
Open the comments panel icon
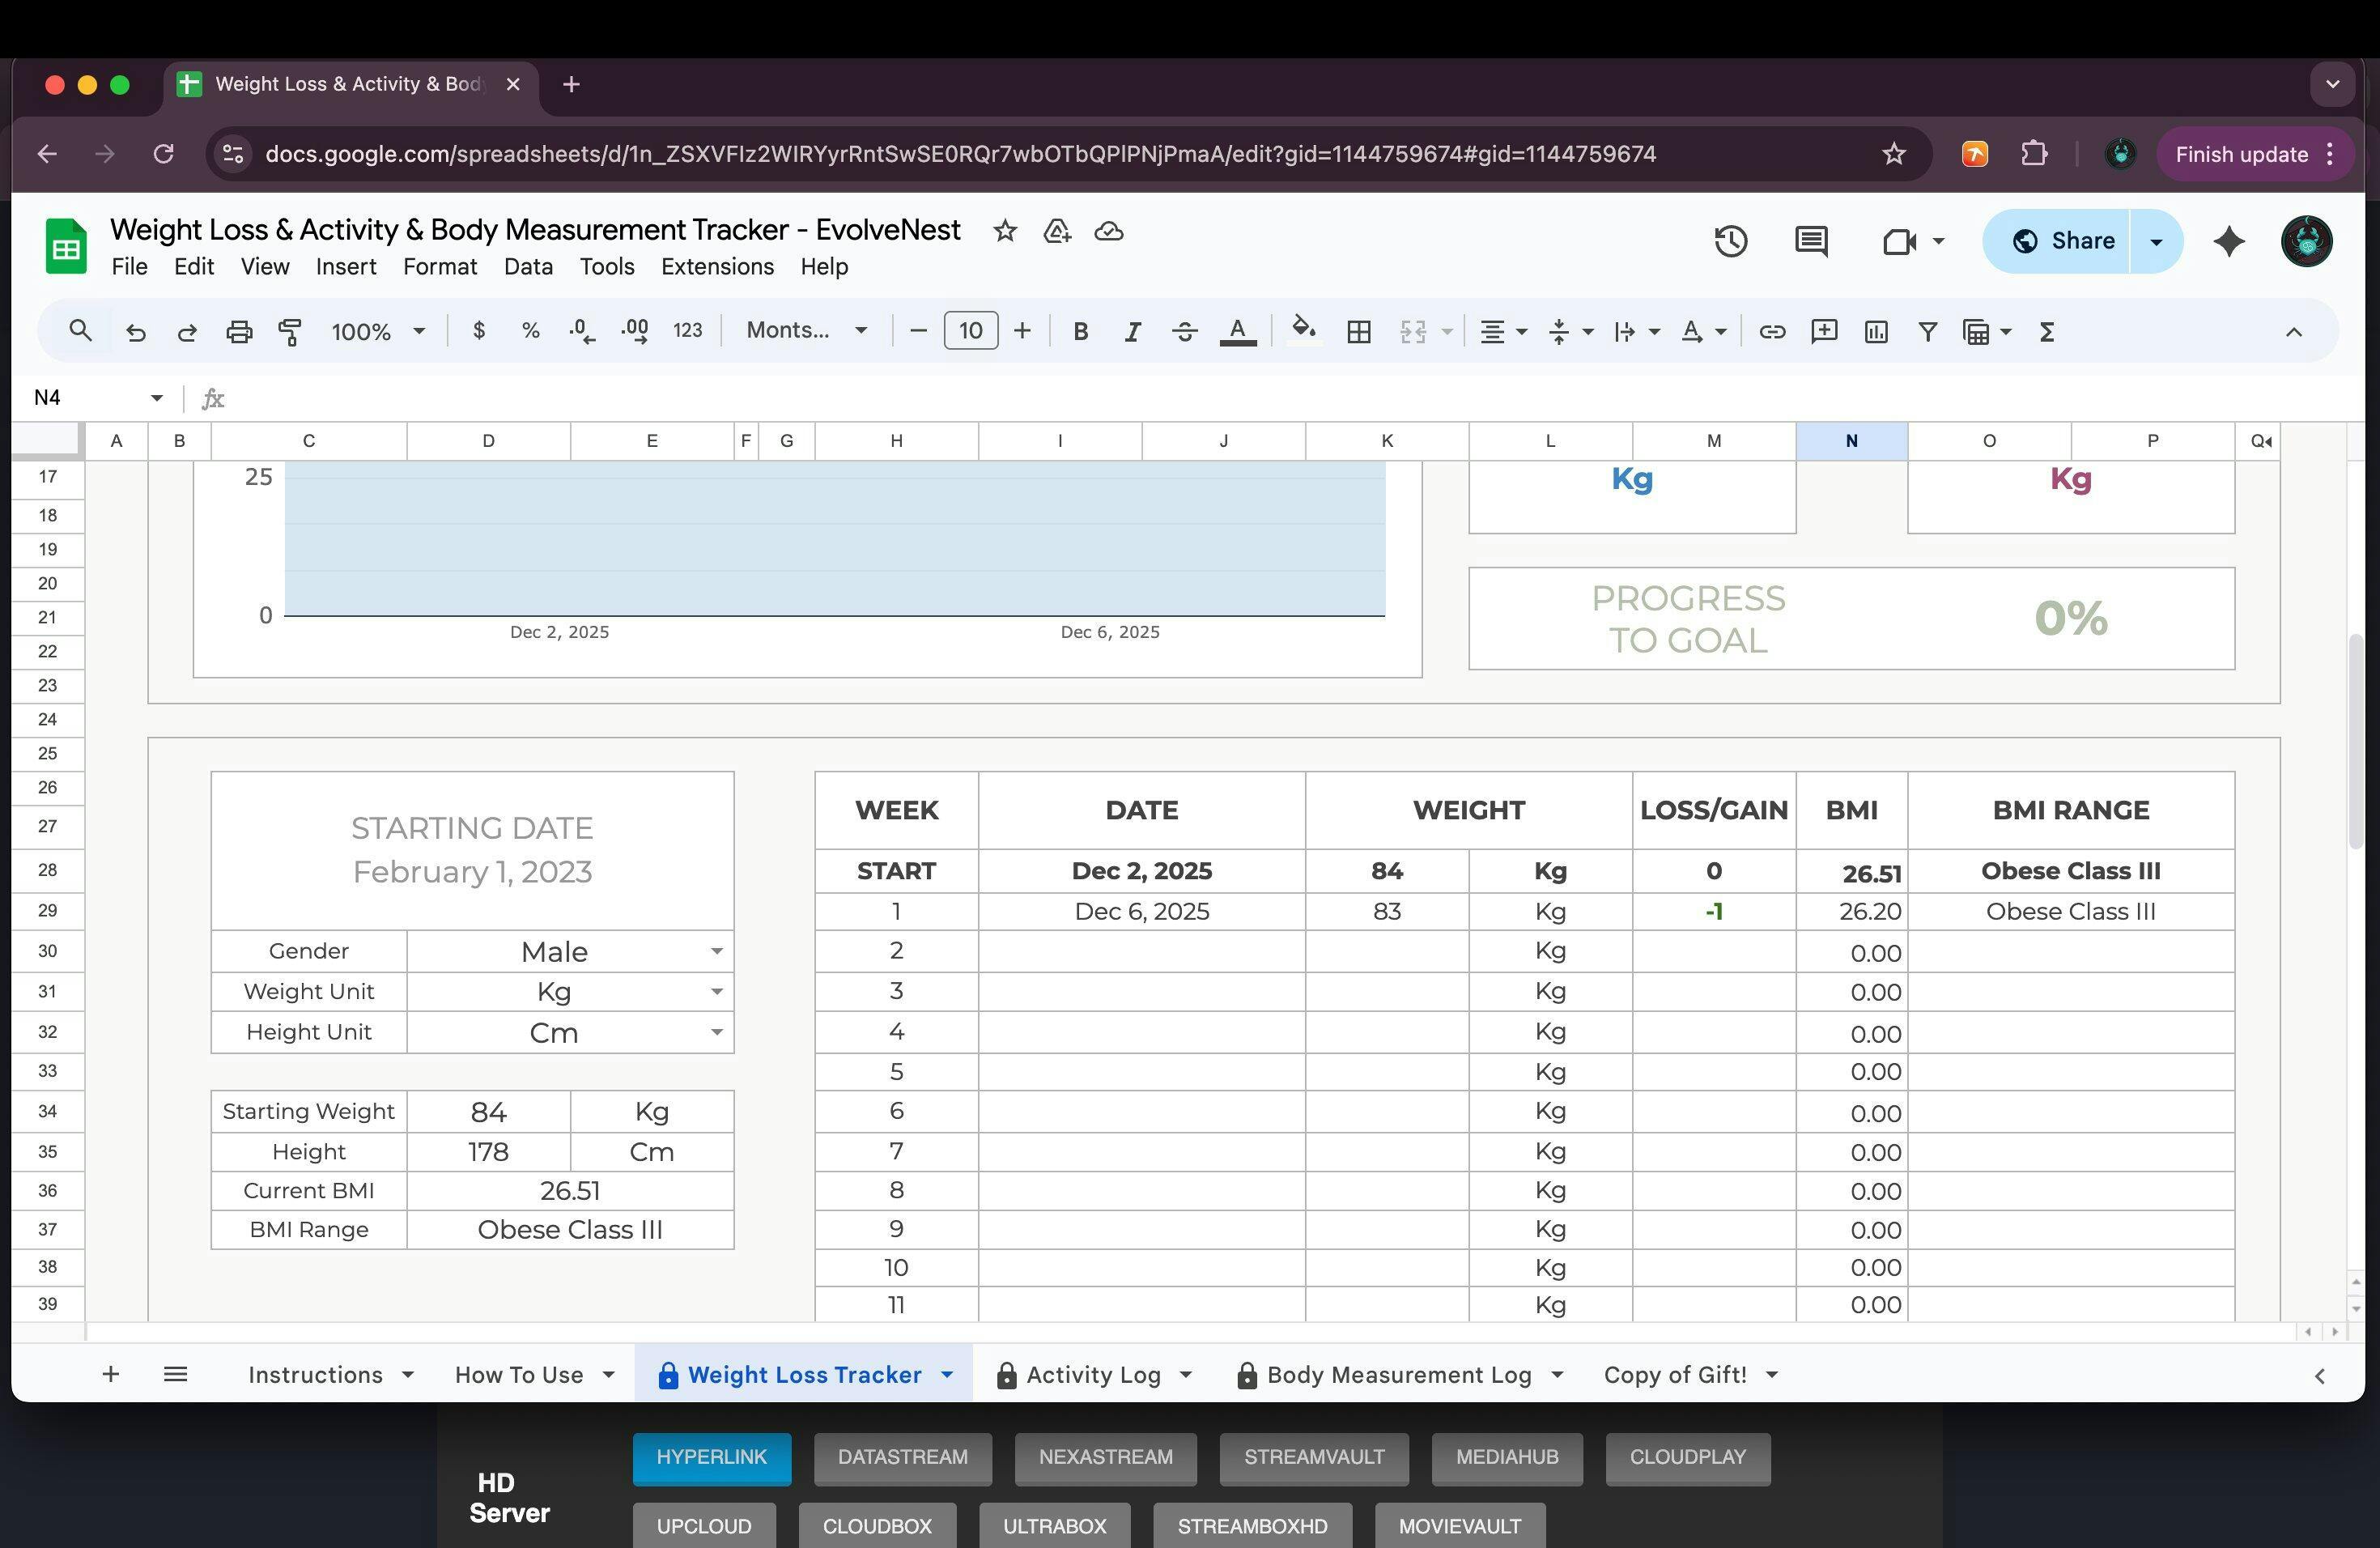pos(1811,241)
